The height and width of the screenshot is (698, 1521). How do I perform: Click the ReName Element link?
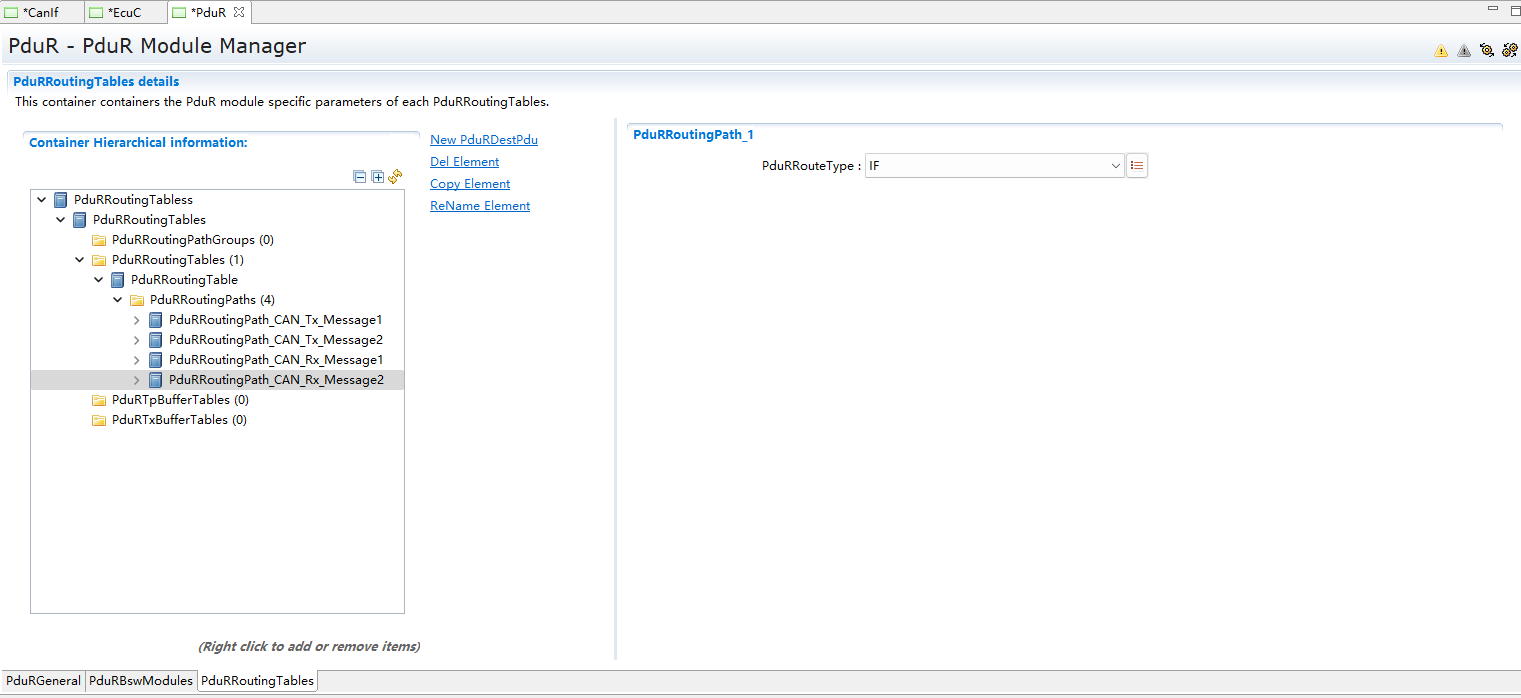[x=480, y=206]
